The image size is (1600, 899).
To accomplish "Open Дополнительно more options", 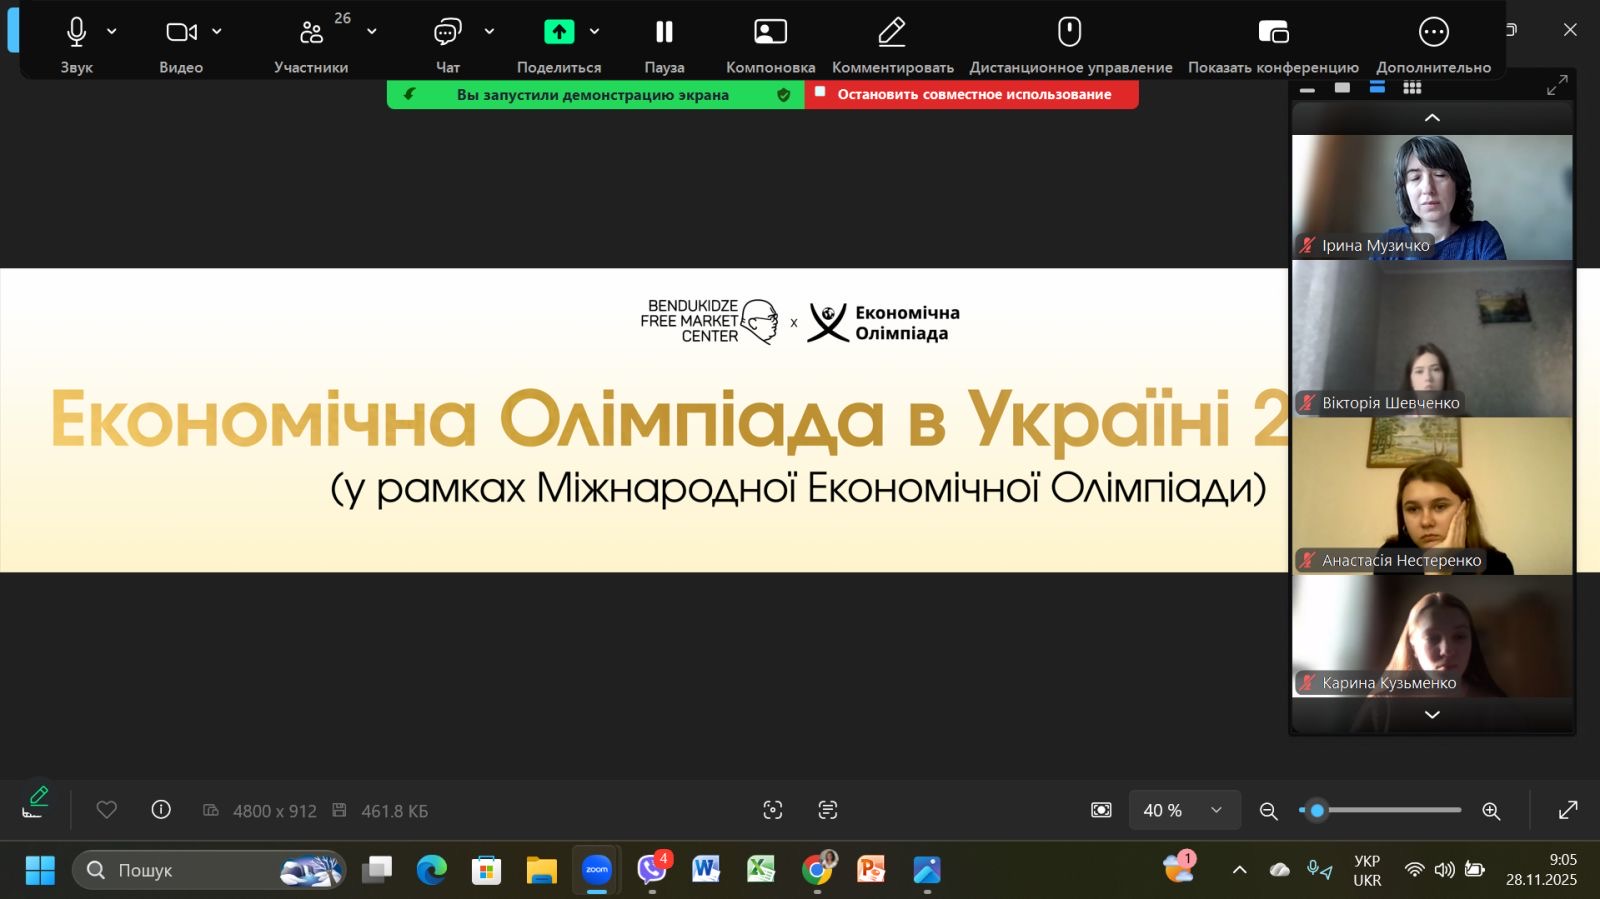I will (1433, 33).
